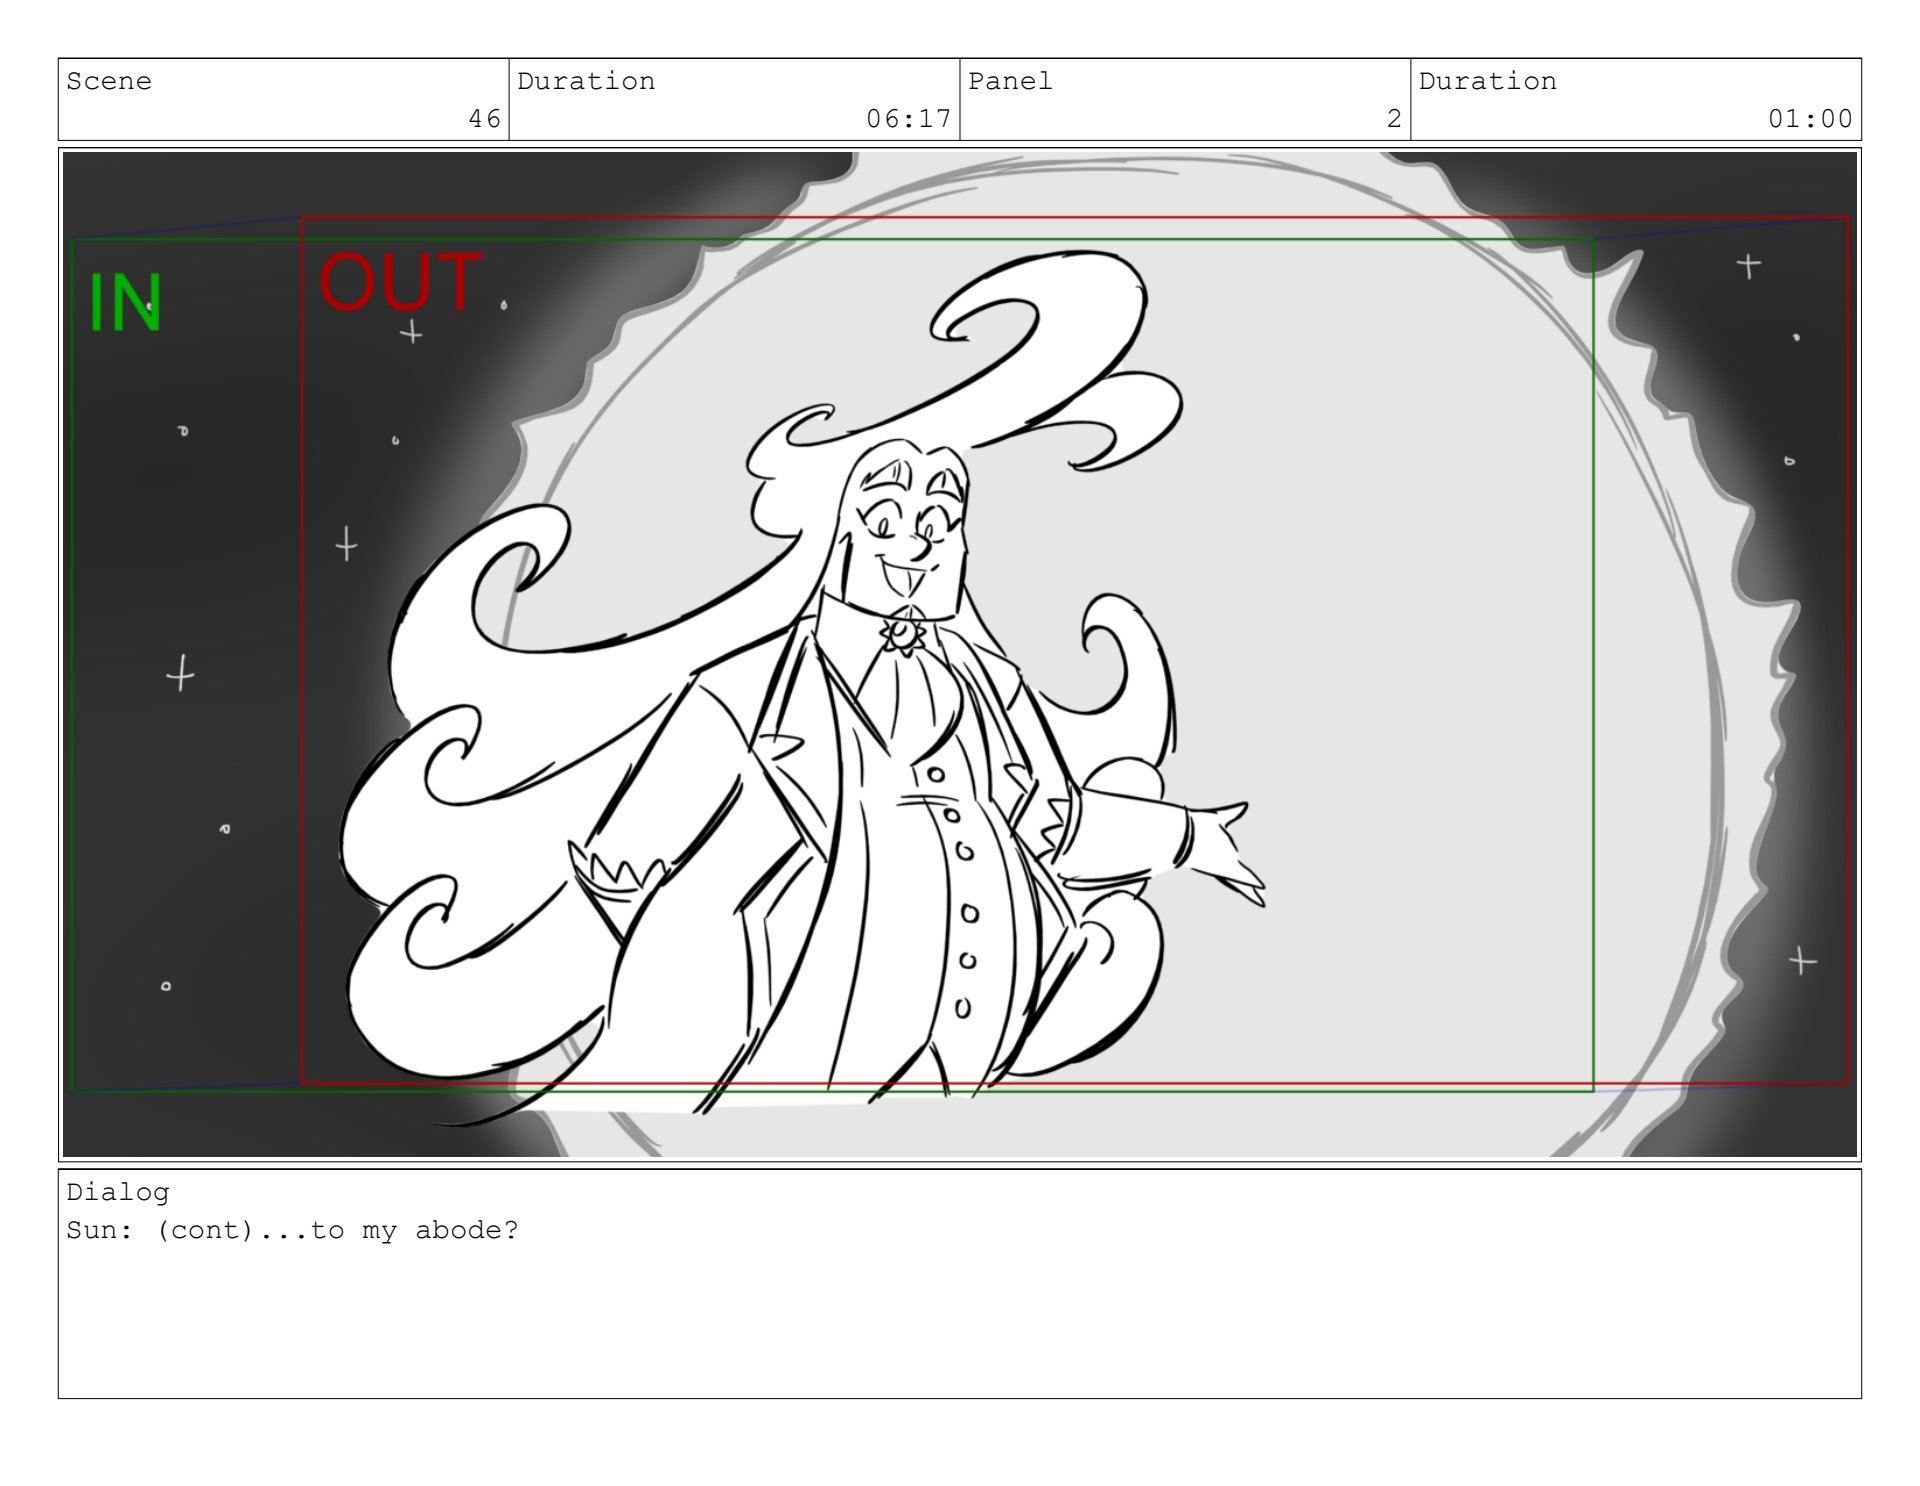Select the panel number 2

1394,119
